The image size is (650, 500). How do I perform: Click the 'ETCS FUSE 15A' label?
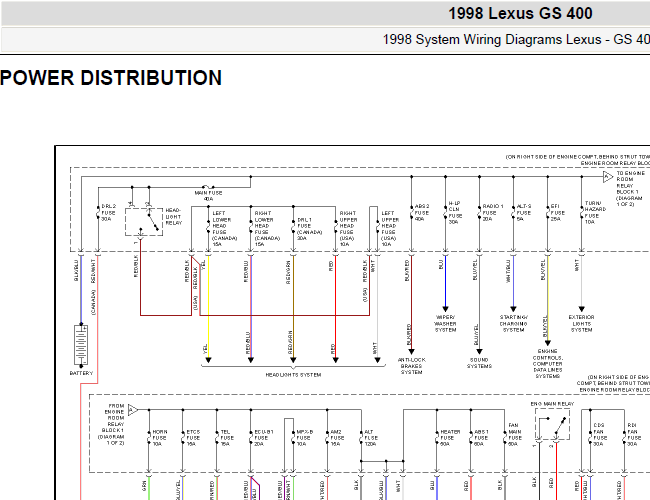tap(194, 438)
